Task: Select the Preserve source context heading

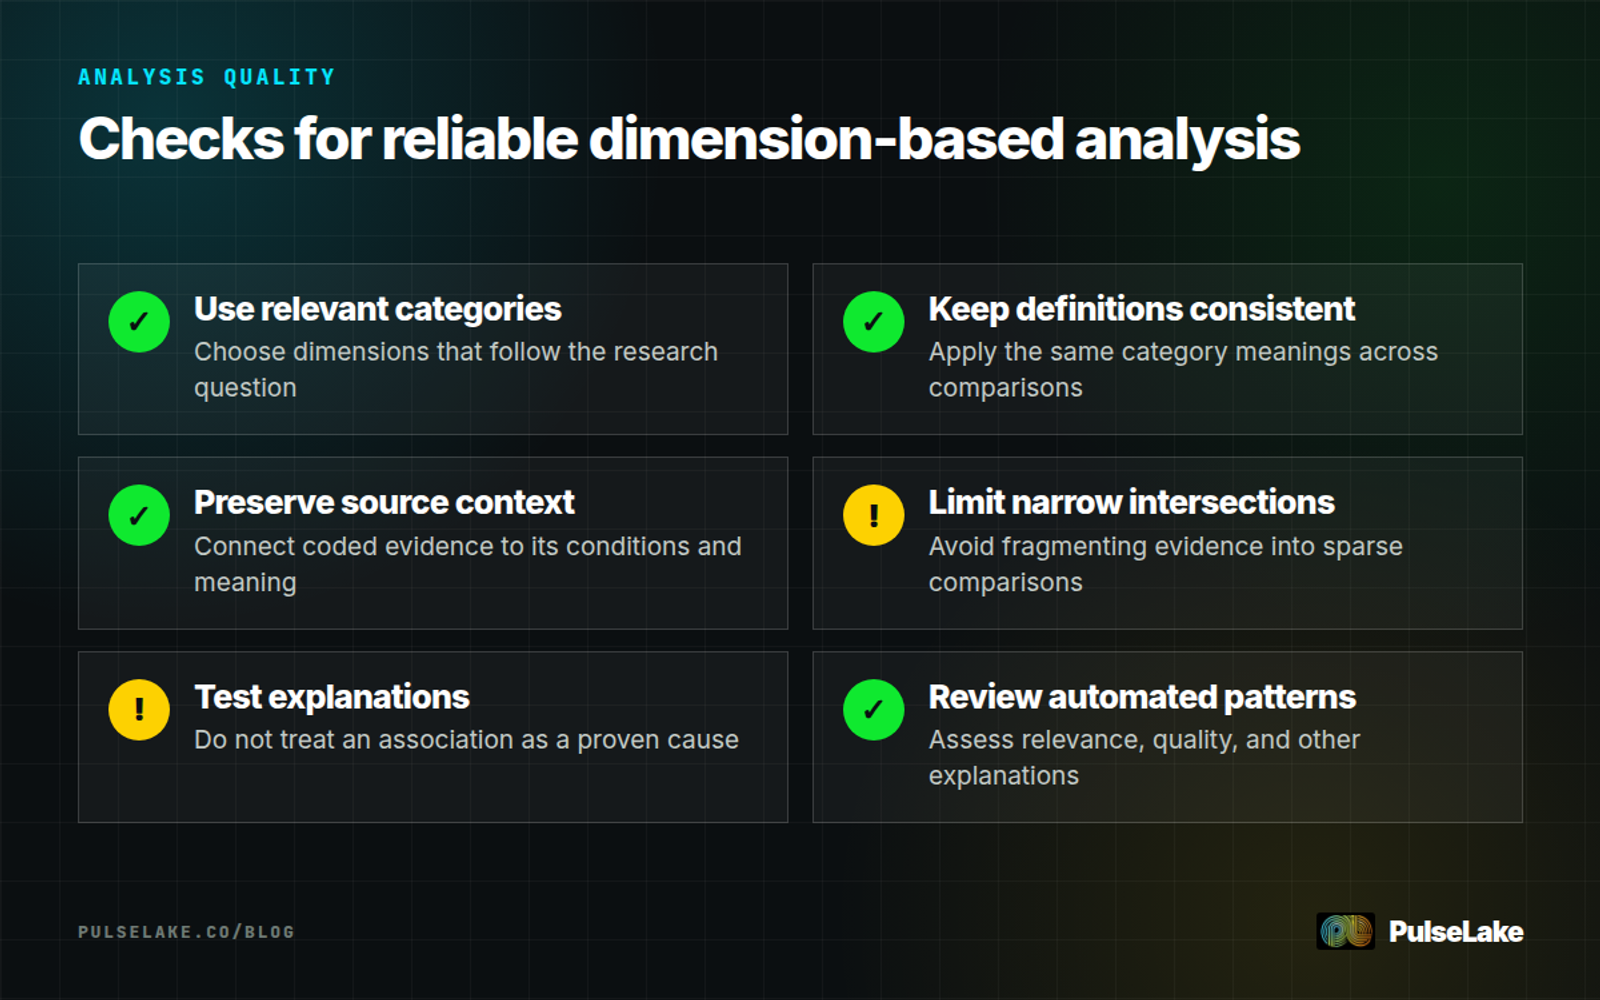Action: [x=384, y=502]
